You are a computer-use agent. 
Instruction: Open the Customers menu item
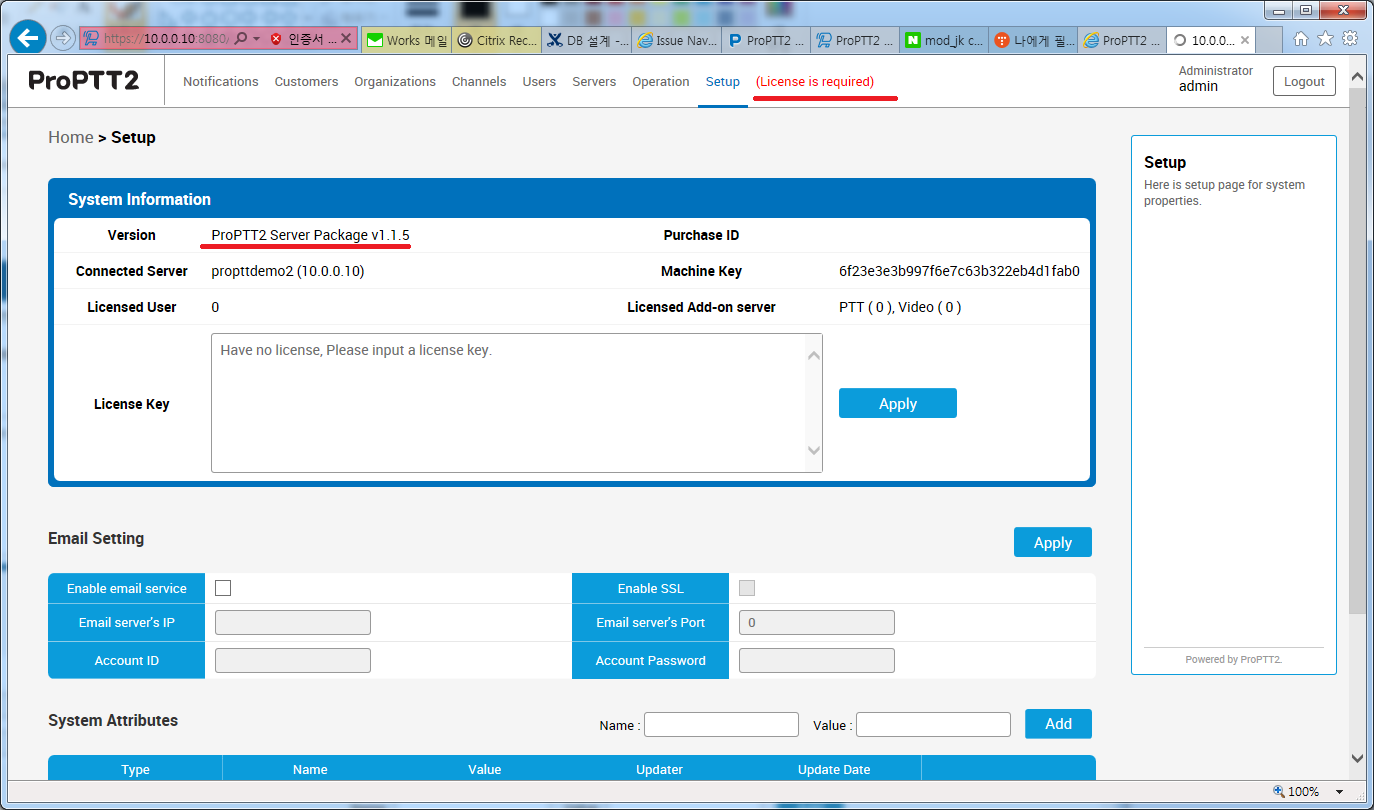point(306,82)
